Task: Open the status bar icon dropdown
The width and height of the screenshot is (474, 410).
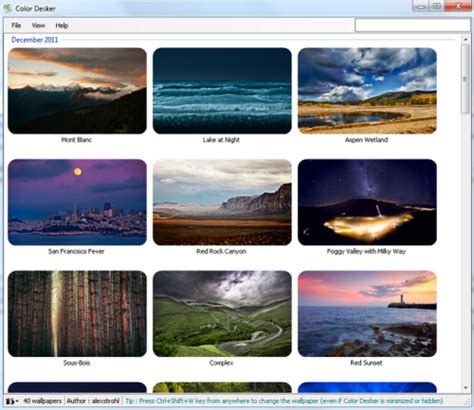Action: (x=12, y=401)
